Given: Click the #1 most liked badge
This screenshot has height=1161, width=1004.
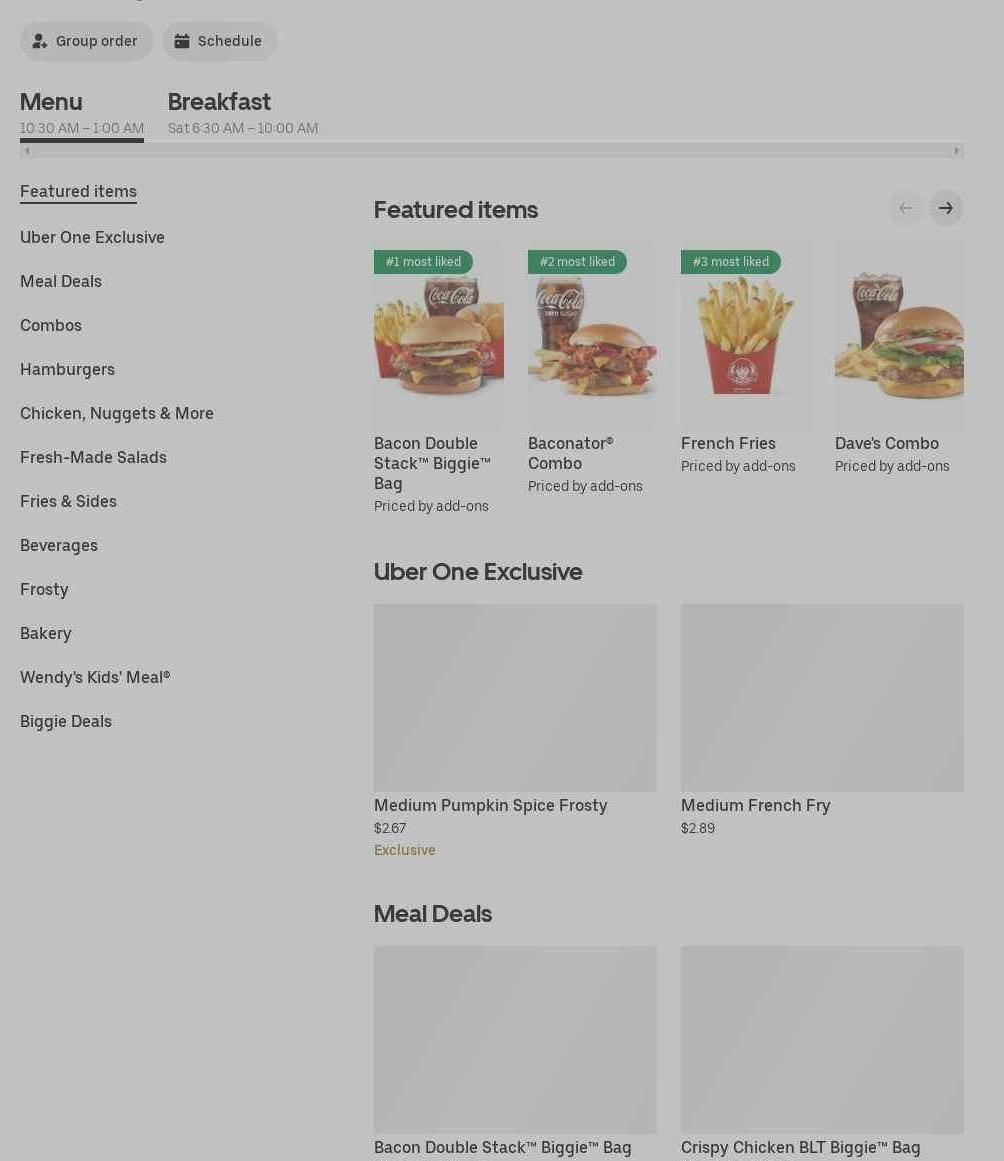Looking at the screenshot, I should point(423,262).
